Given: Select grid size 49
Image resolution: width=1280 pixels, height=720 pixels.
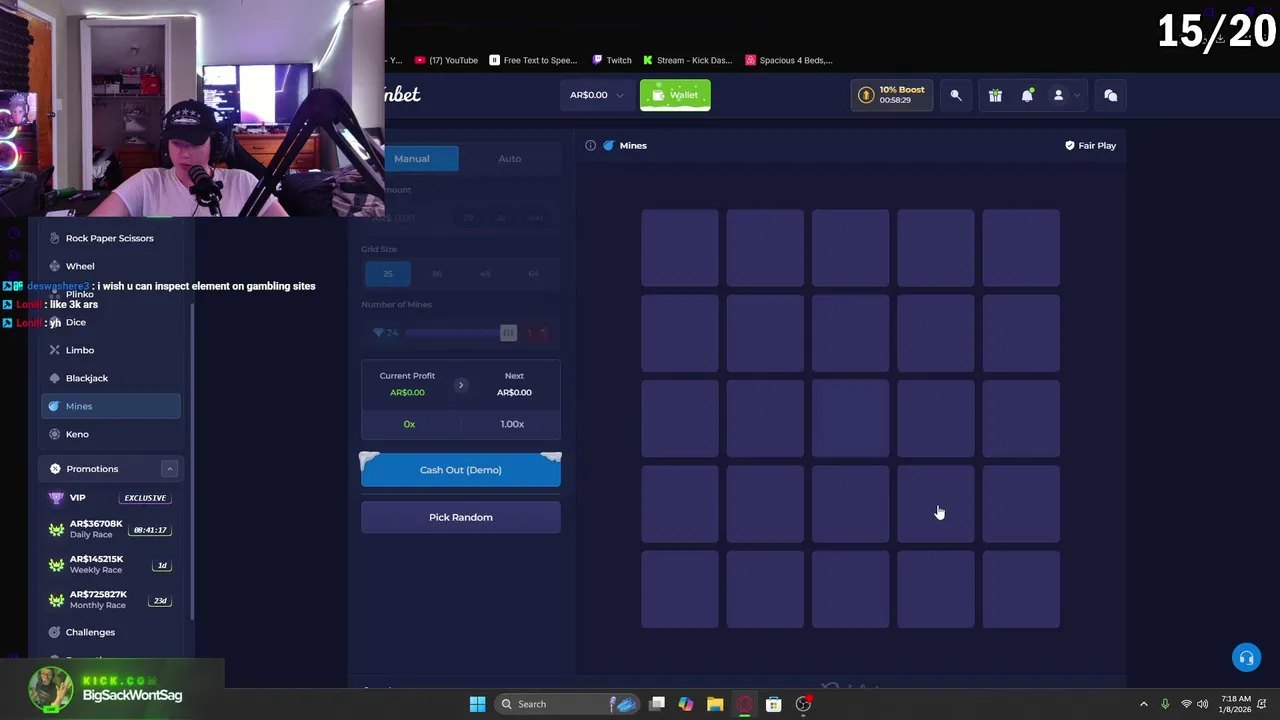Looking at the screenshot, I should 485,273.
